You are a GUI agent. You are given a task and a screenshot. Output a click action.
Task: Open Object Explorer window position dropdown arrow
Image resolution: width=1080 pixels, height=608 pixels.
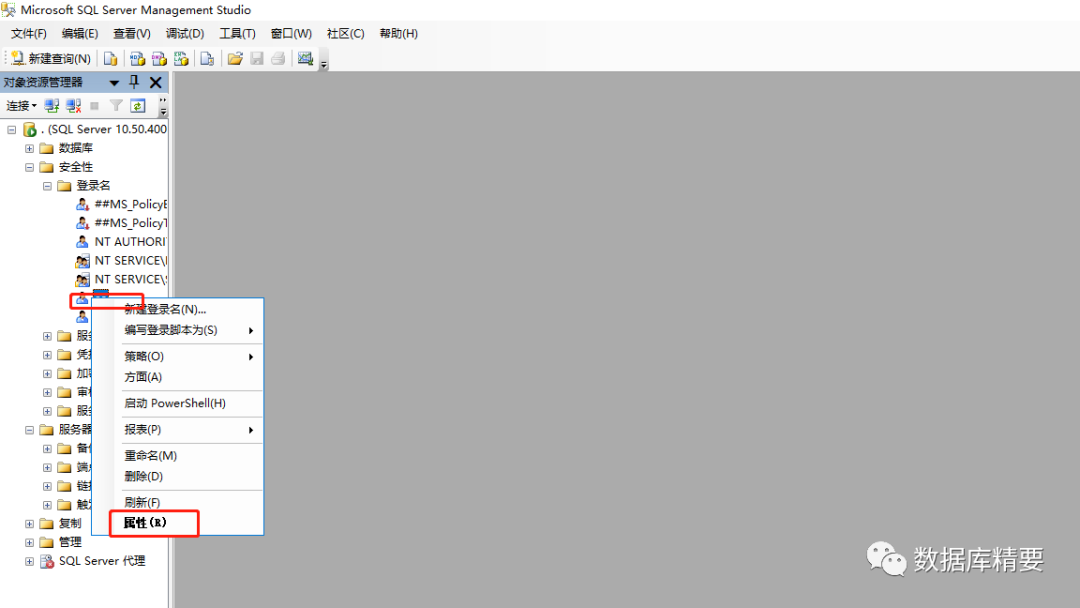(x=114, y=83)
